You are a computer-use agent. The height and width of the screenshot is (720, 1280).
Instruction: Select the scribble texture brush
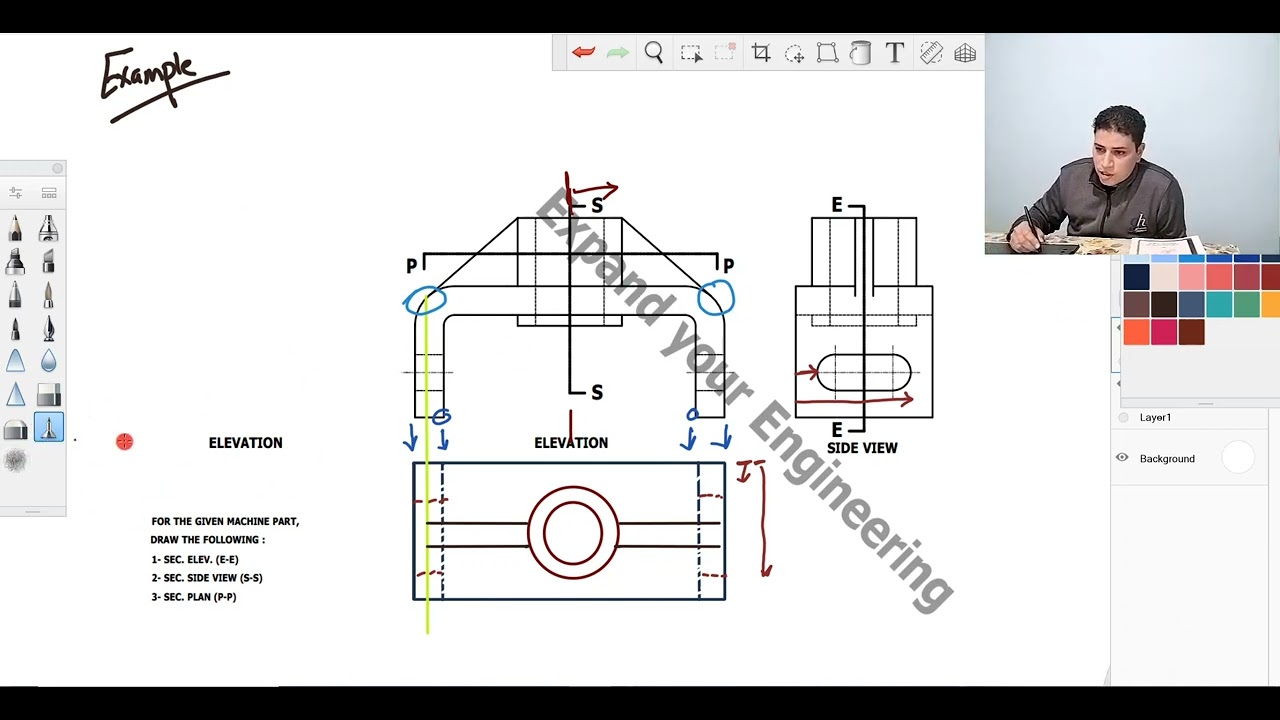(x=15, y=461)
